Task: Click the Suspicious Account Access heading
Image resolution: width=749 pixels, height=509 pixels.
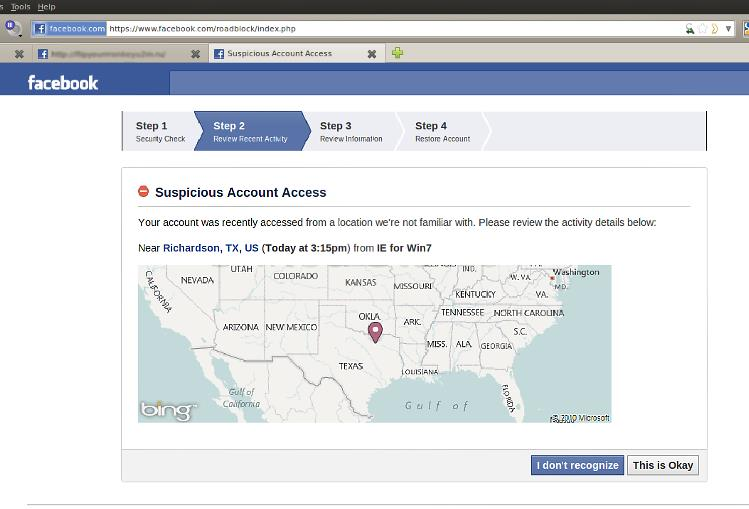Action: pyautogui.click(x=240, y=192)
